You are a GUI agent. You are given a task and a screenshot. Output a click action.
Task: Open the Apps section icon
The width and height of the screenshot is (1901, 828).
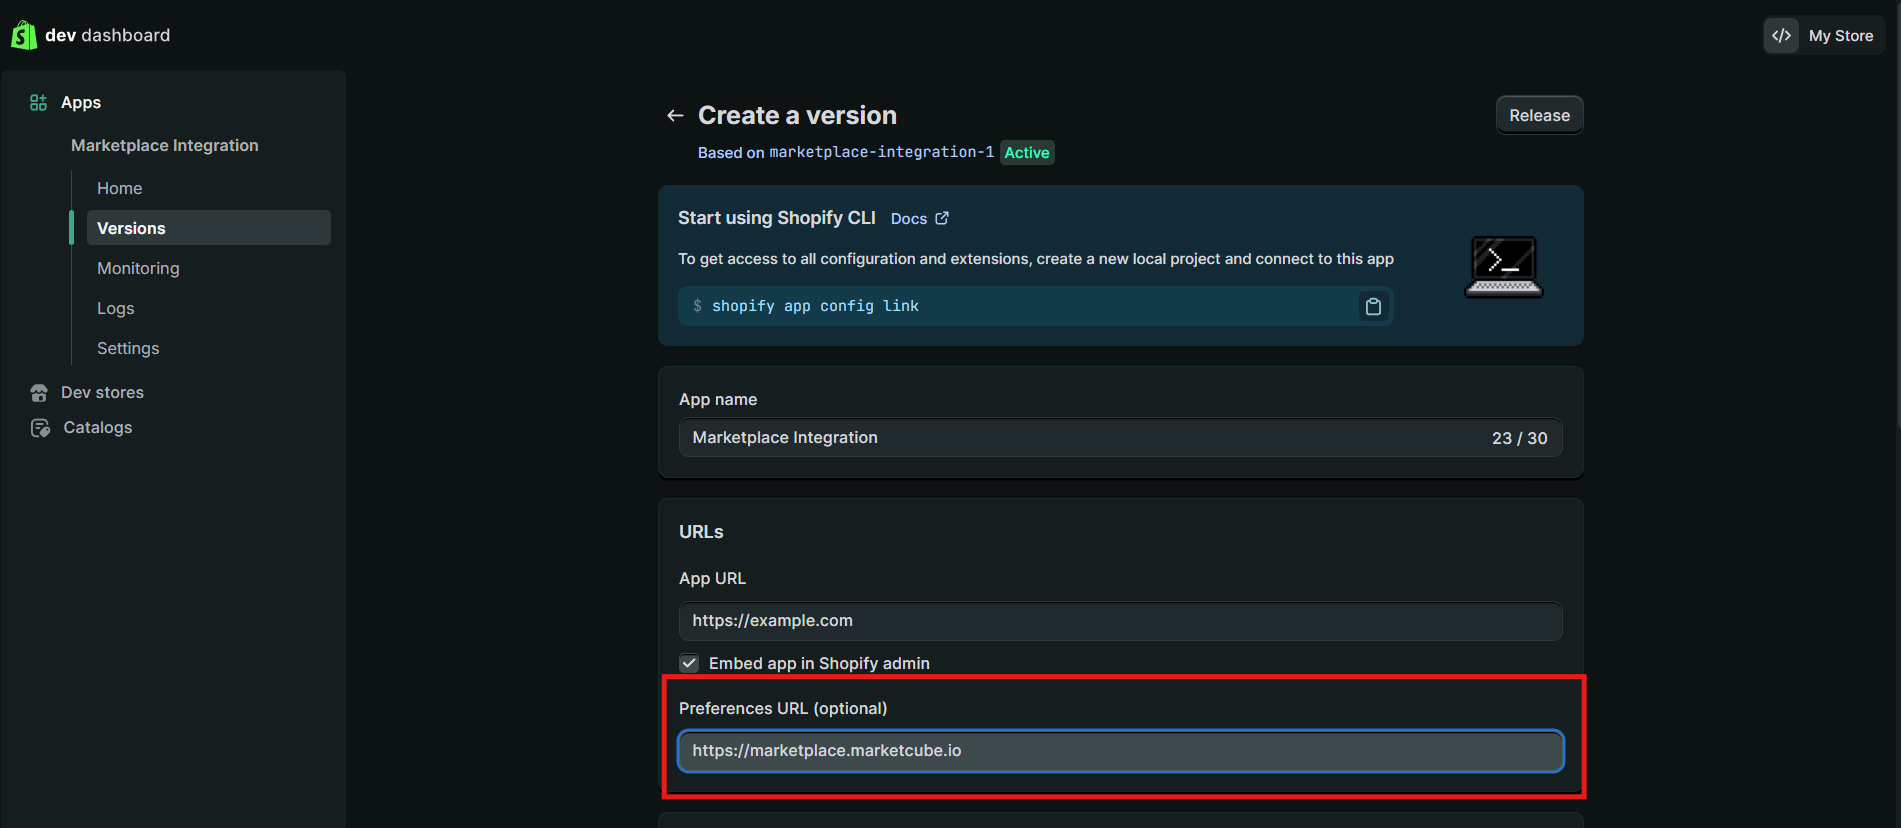point(38,102)
